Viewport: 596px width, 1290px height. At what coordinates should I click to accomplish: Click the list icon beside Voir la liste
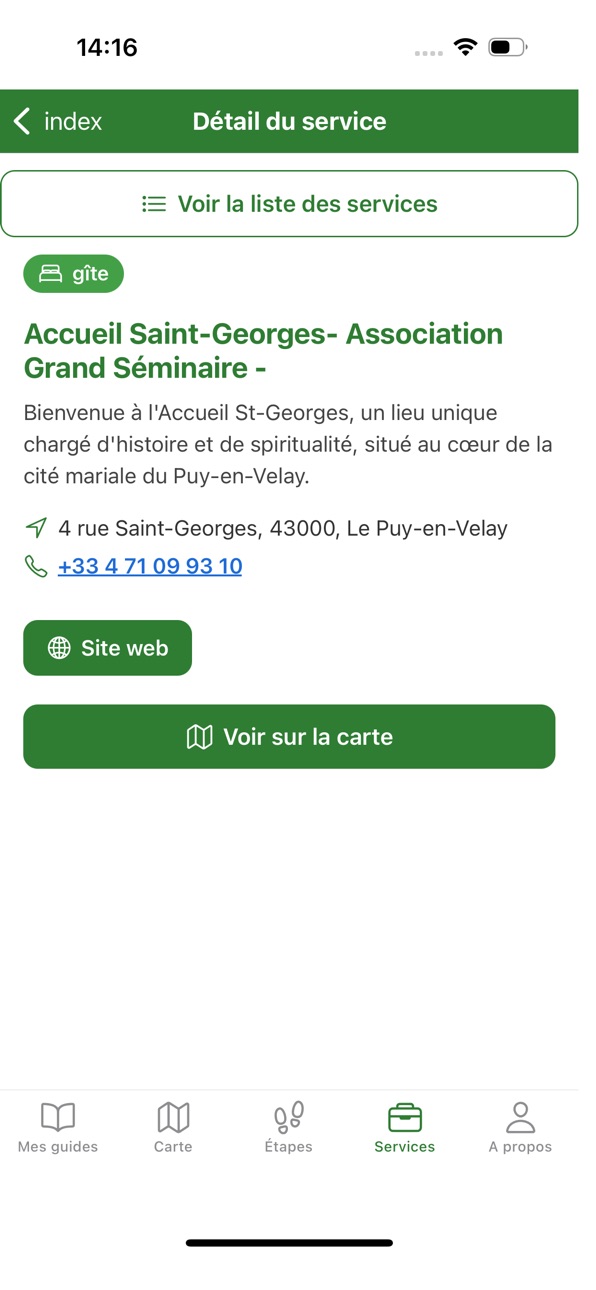154,204
